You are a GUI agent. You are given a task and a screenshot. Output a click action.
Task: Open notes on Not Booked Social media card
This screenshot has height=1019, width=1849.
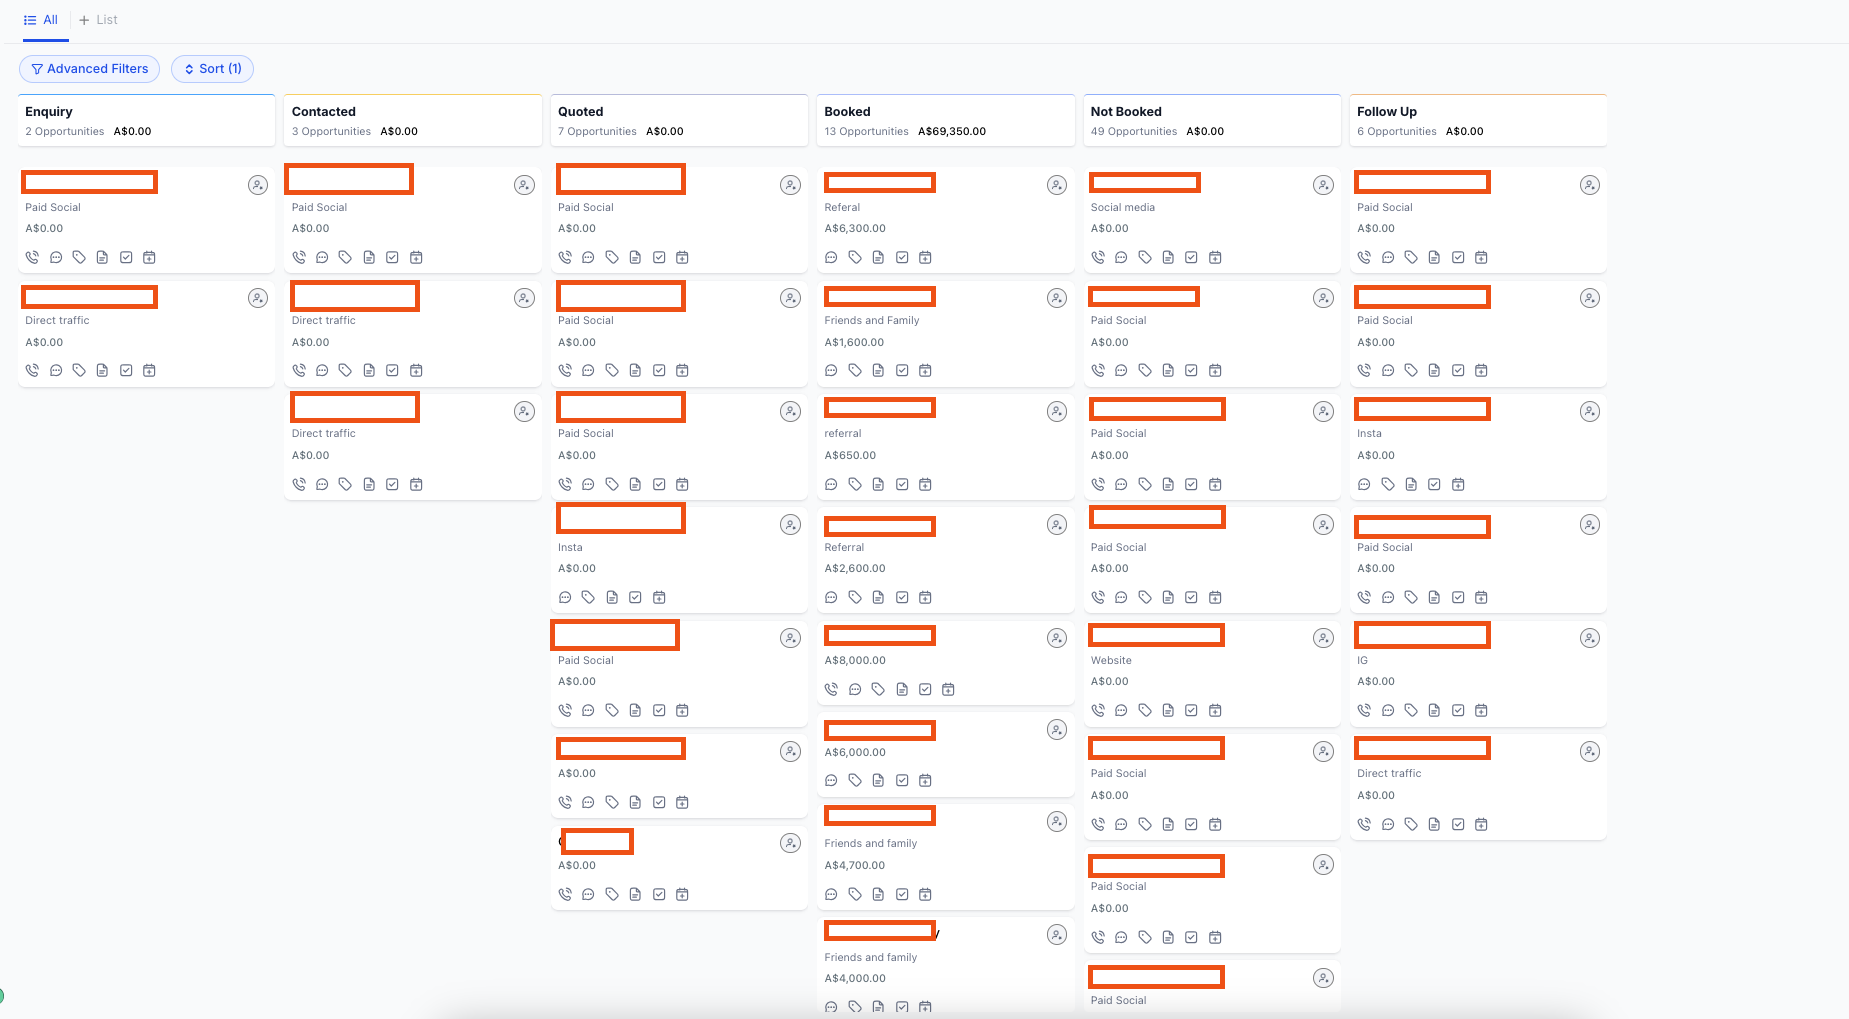1168,257
